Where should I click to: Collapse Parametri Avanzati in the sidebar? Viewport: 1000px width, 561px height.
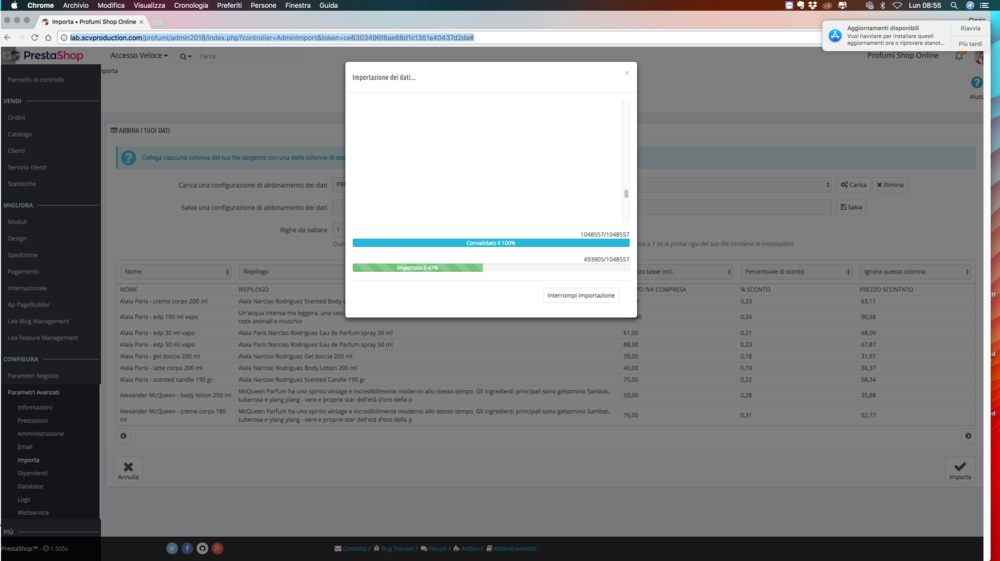coord(34,392)
